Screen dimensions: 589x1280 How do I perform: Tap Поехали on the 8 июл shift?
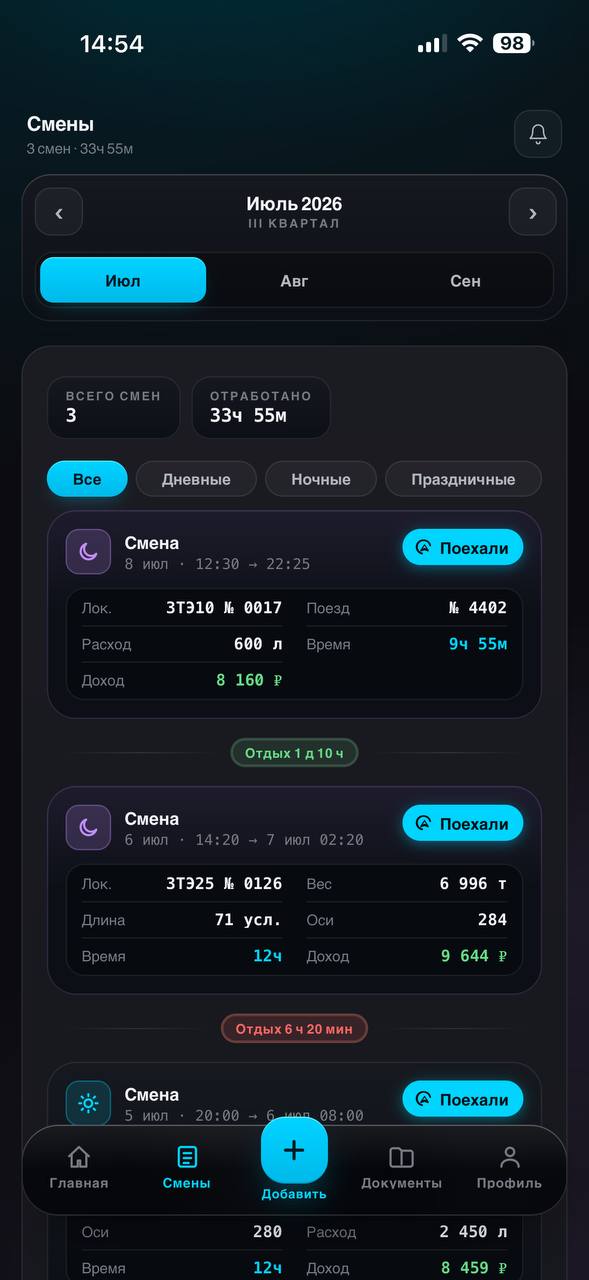click(x=463, y=547)
